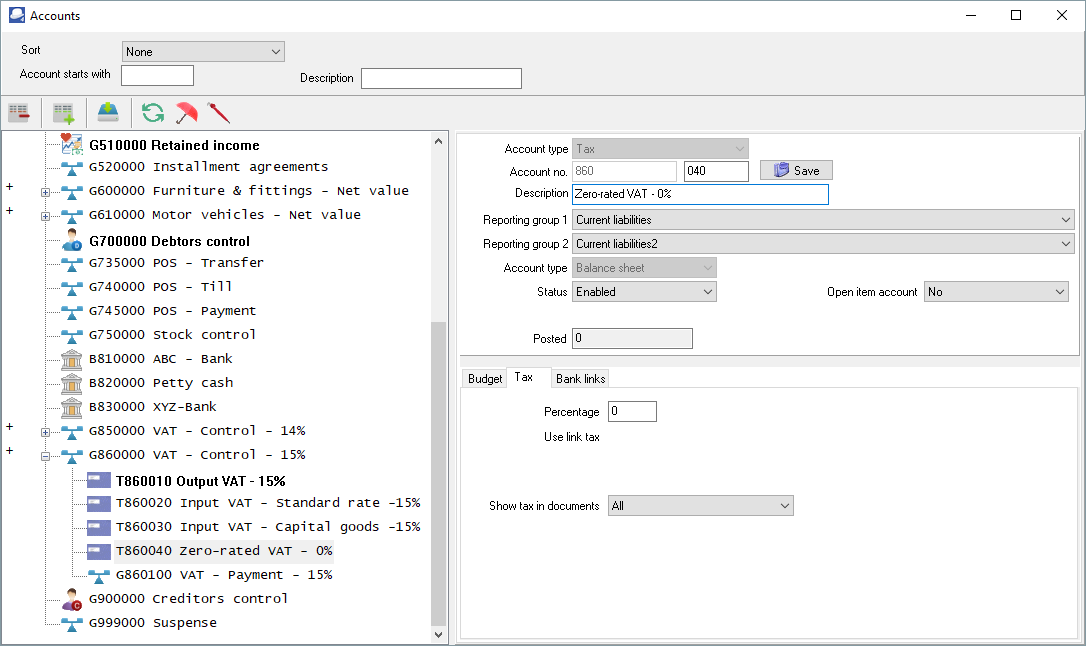Click the closed red umbrella icon

(x=218, y=112)
